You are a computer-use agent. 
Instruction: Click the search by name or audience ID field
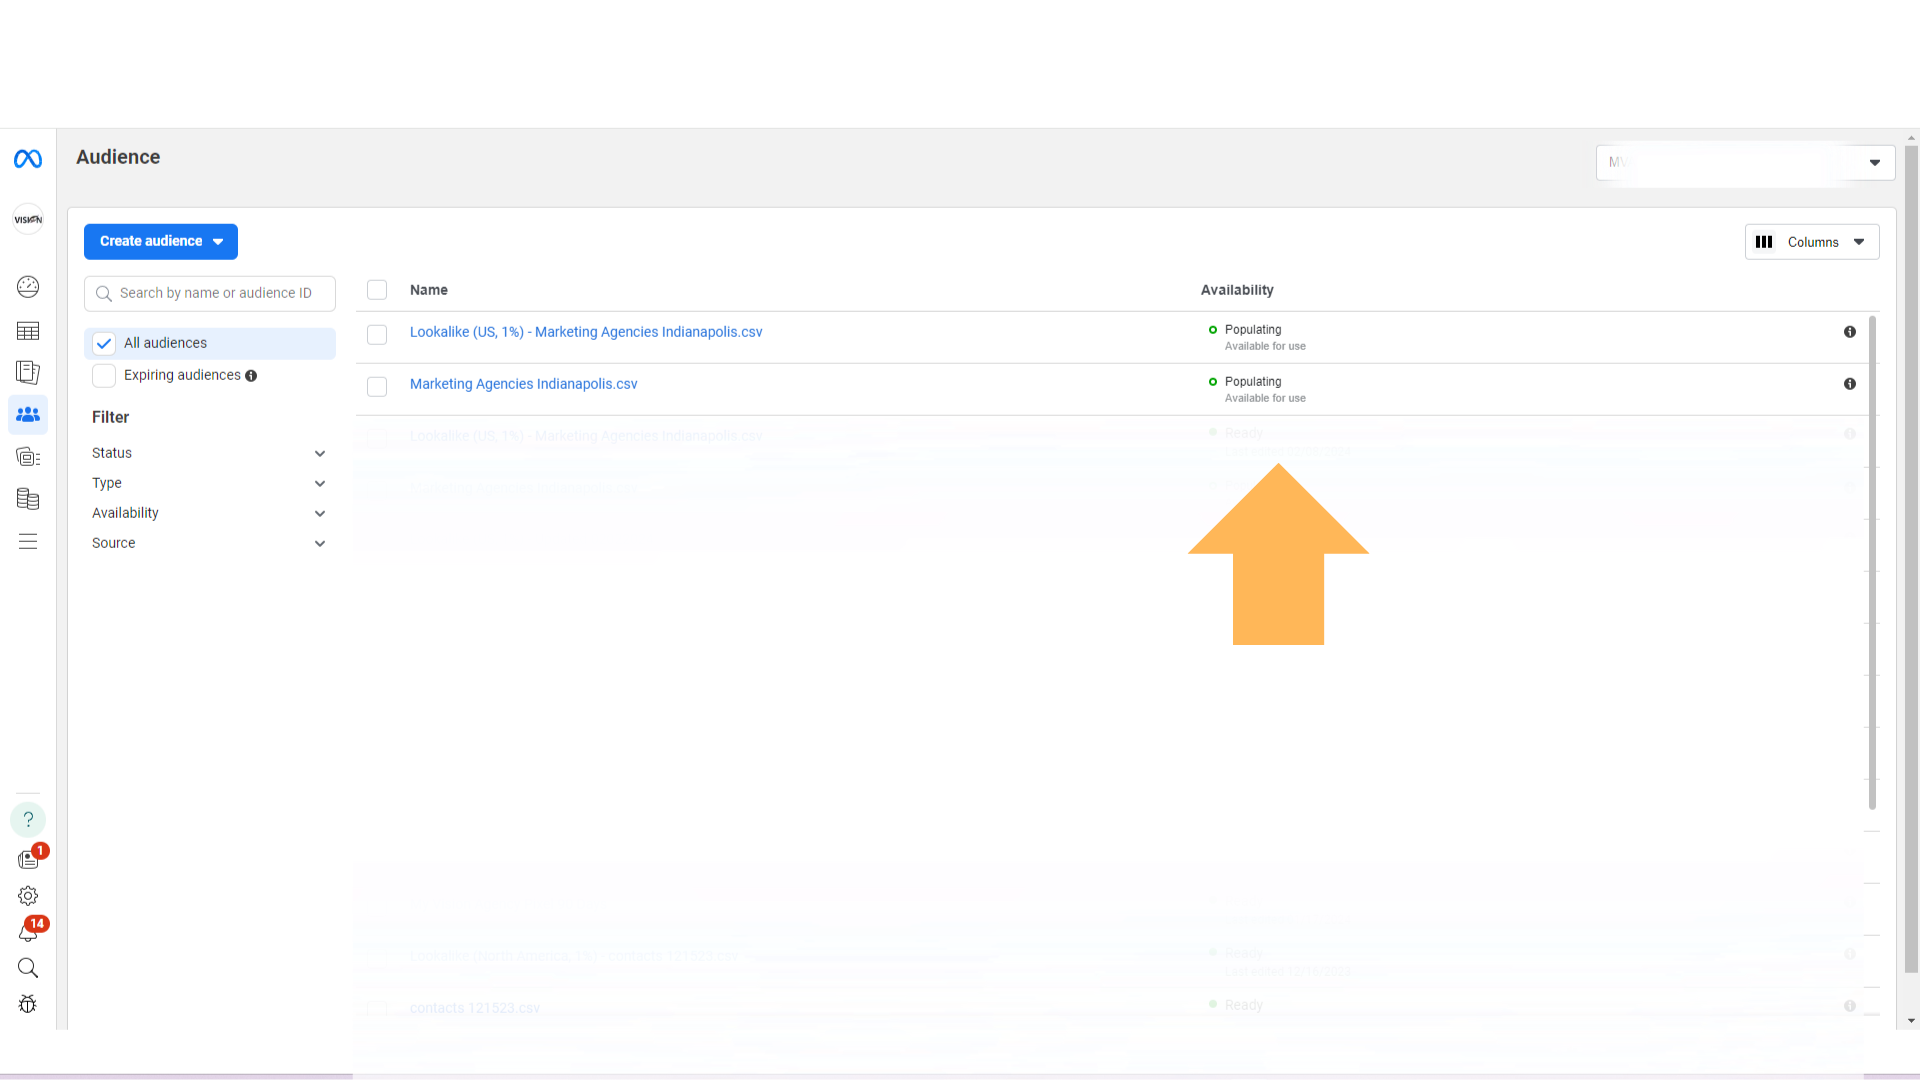tap(211, 293)
